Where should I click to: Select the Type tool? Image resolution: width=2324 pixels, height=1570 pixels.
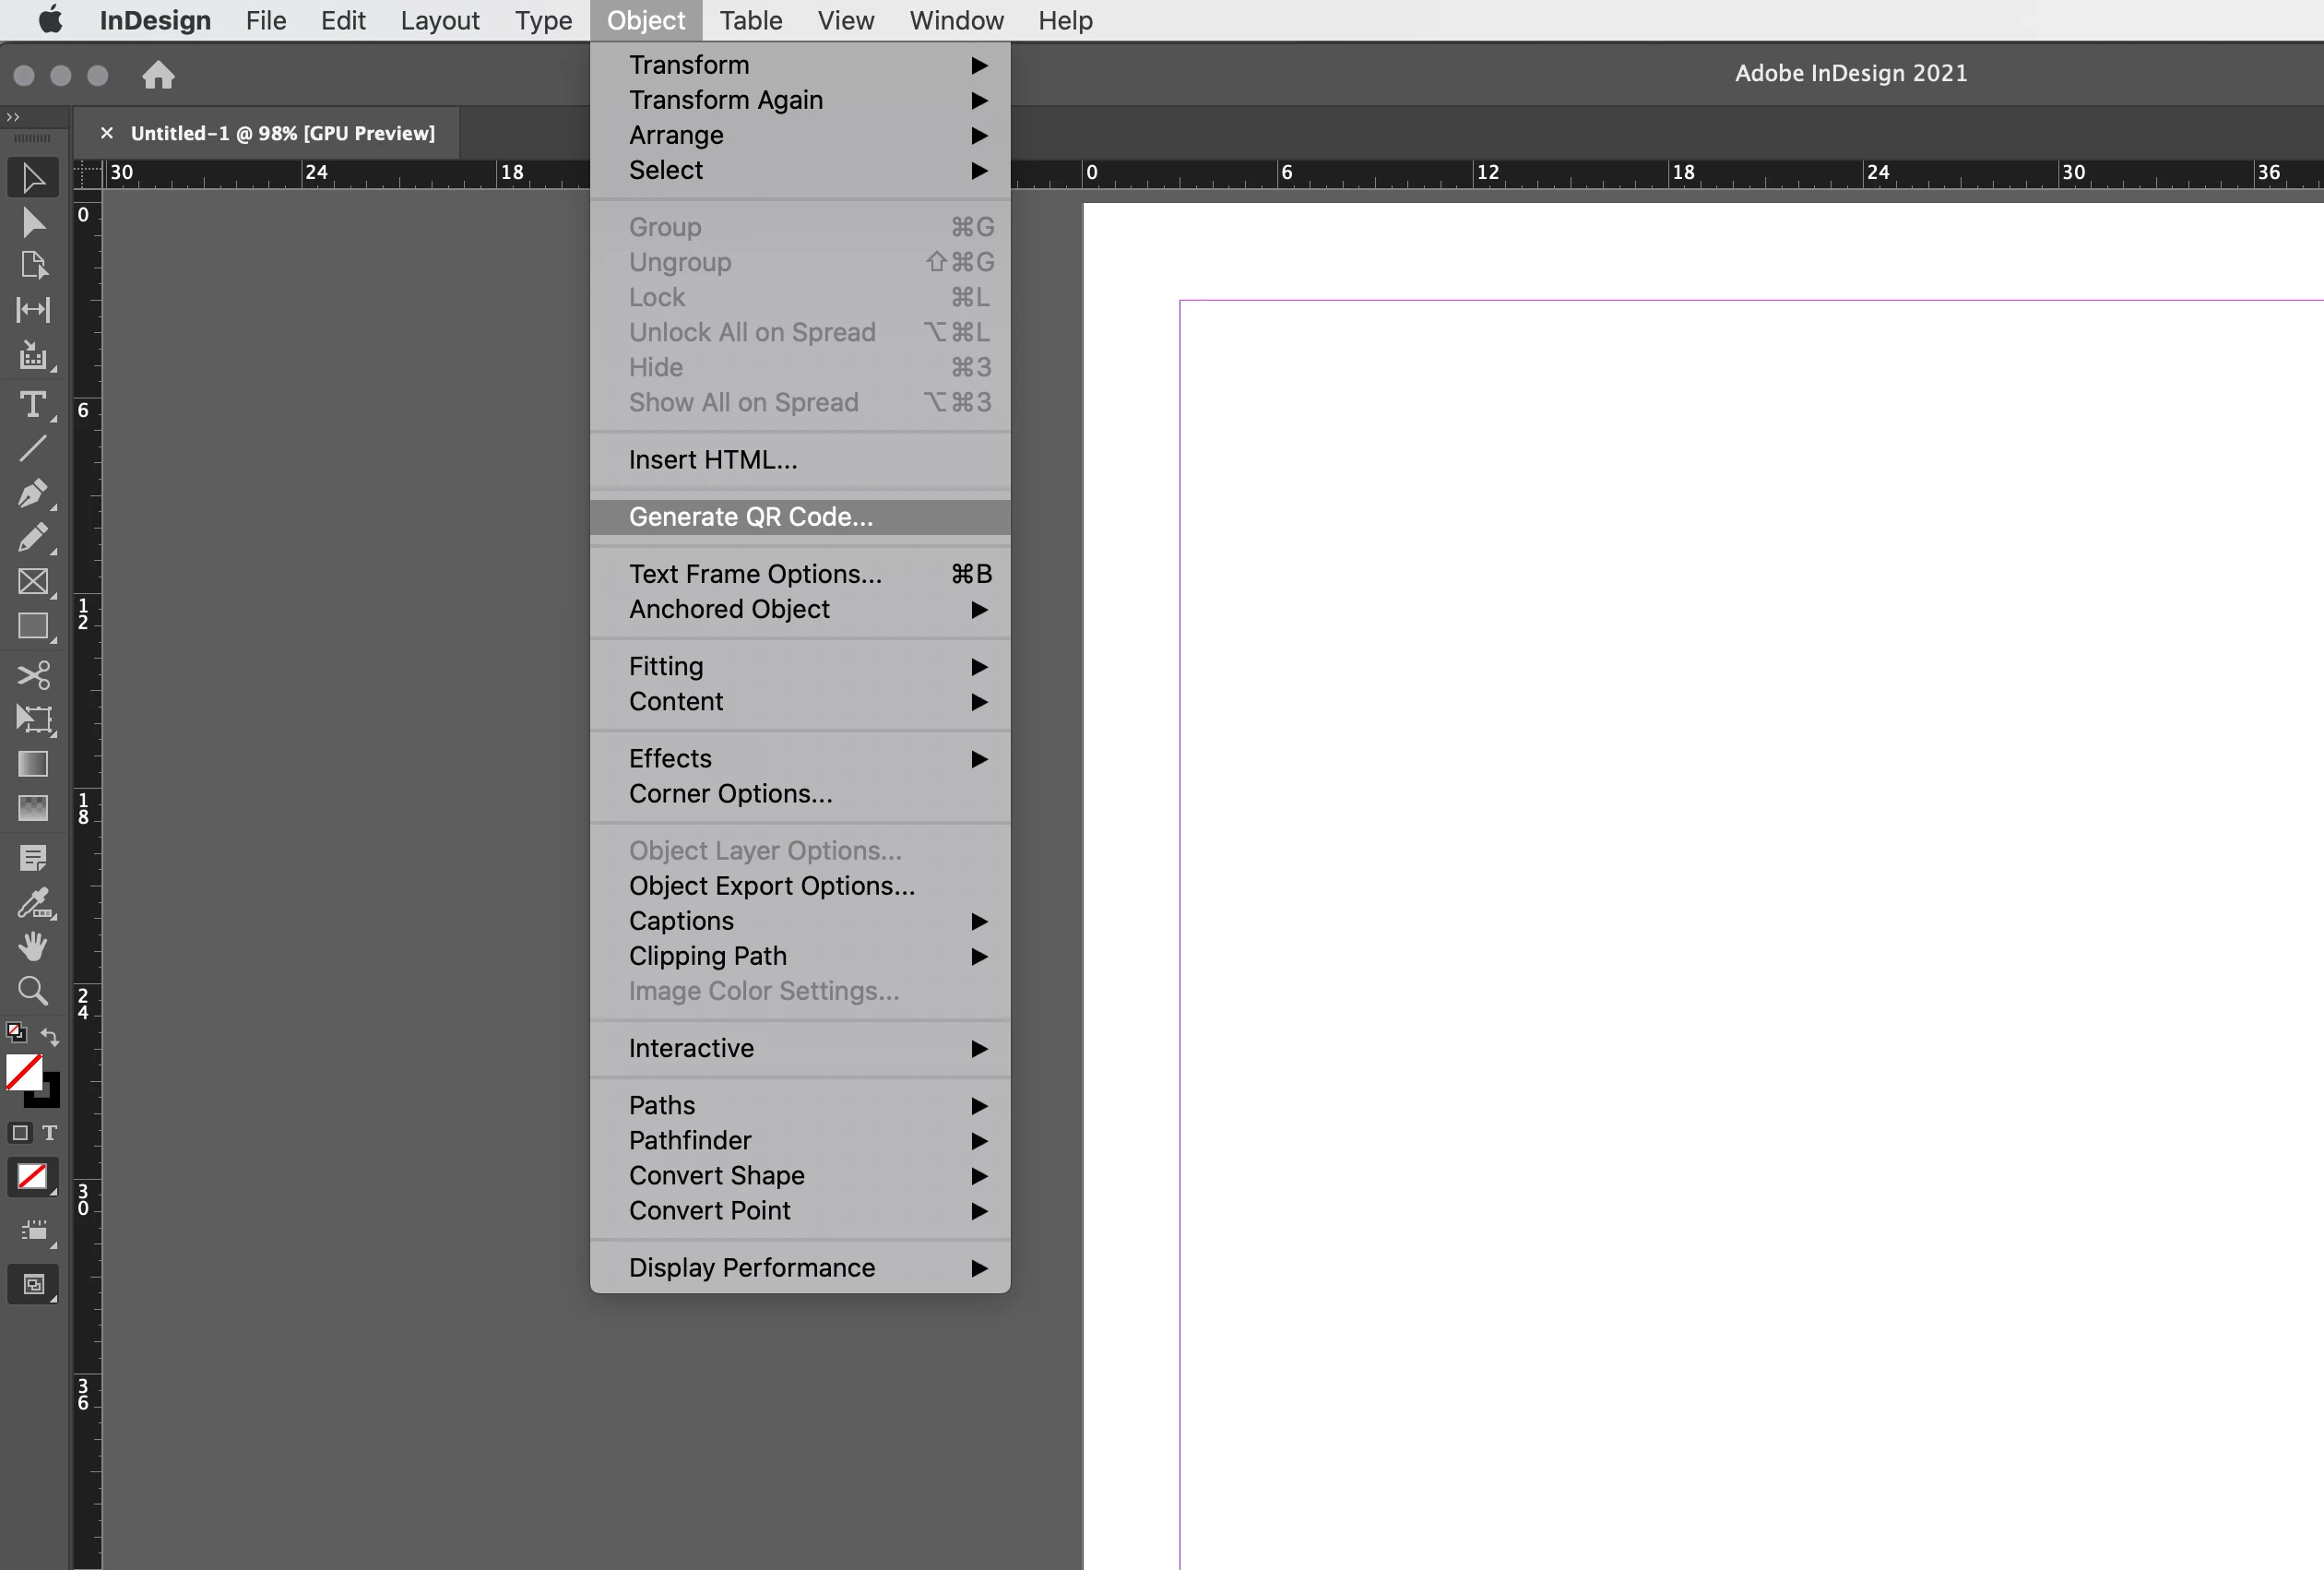click(x=32, y=405)
